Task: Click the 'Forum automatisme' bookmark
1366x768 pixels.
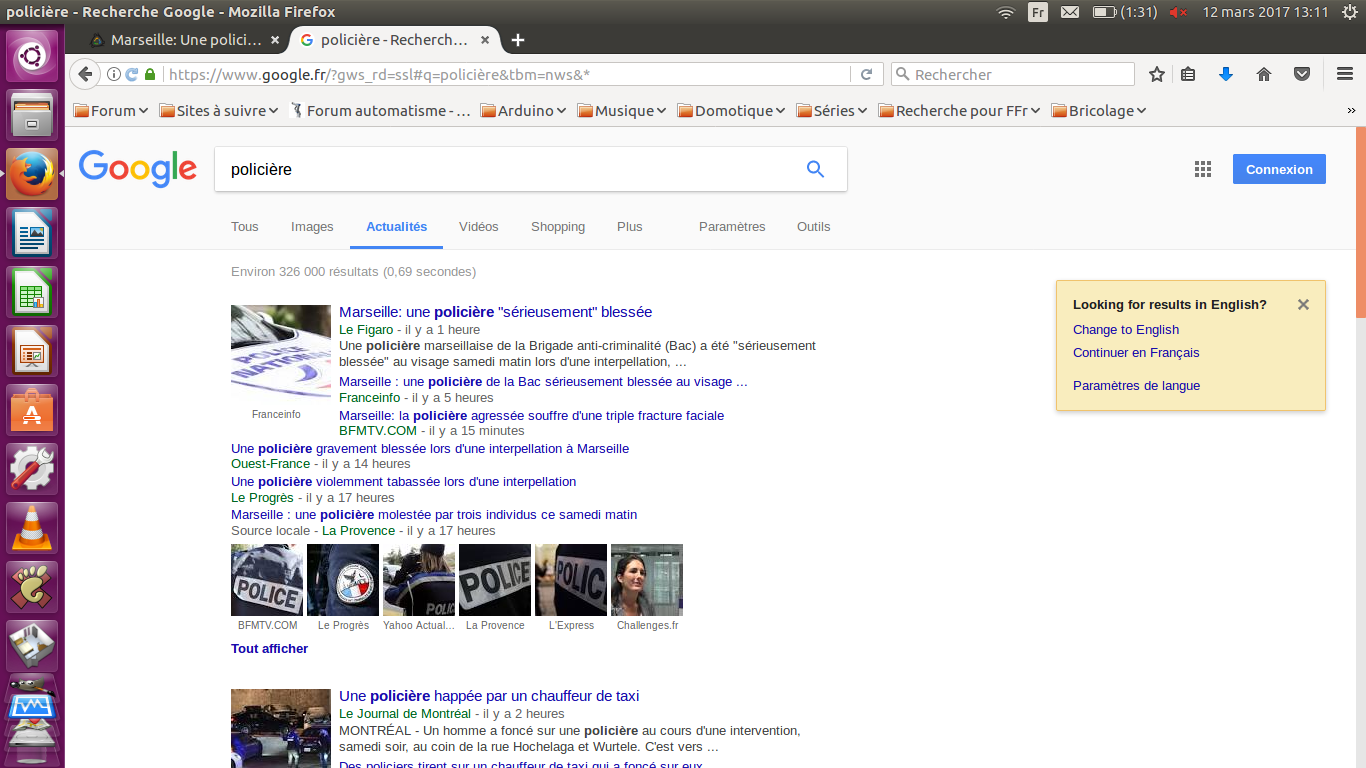Action: tap(380, 111)
